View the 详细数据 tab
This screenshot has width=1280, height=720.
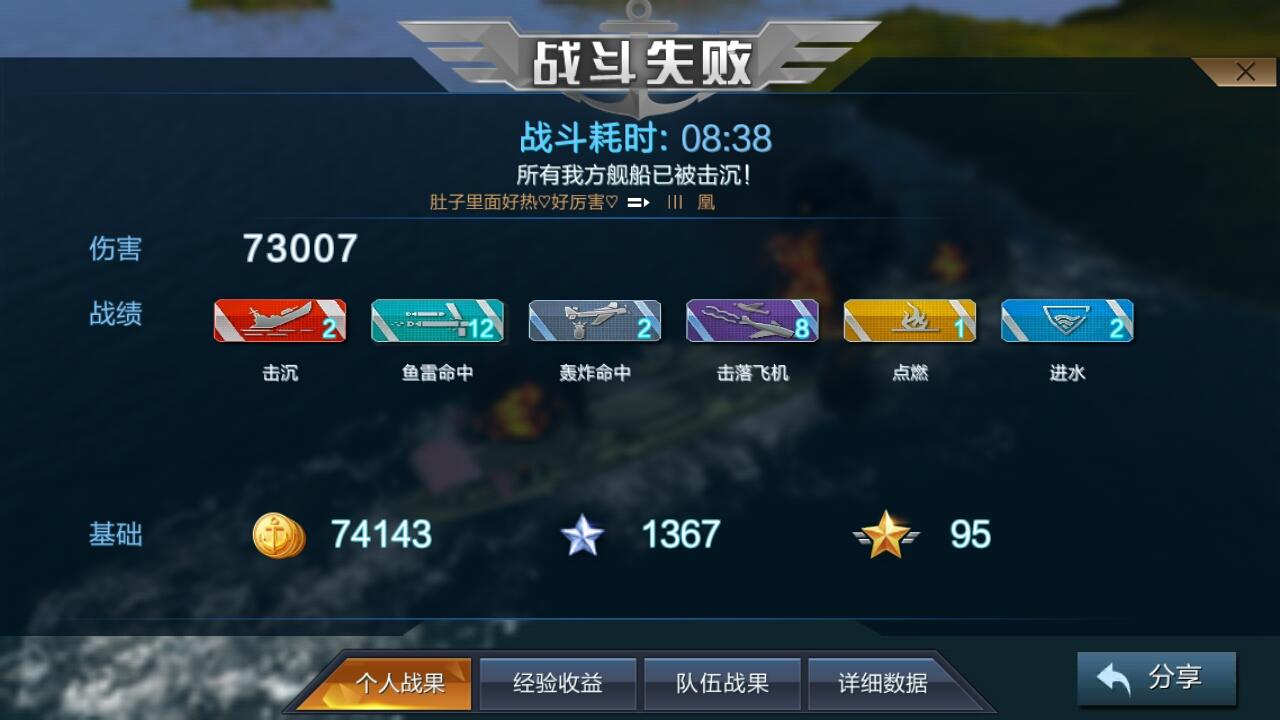tap(883, 683)
